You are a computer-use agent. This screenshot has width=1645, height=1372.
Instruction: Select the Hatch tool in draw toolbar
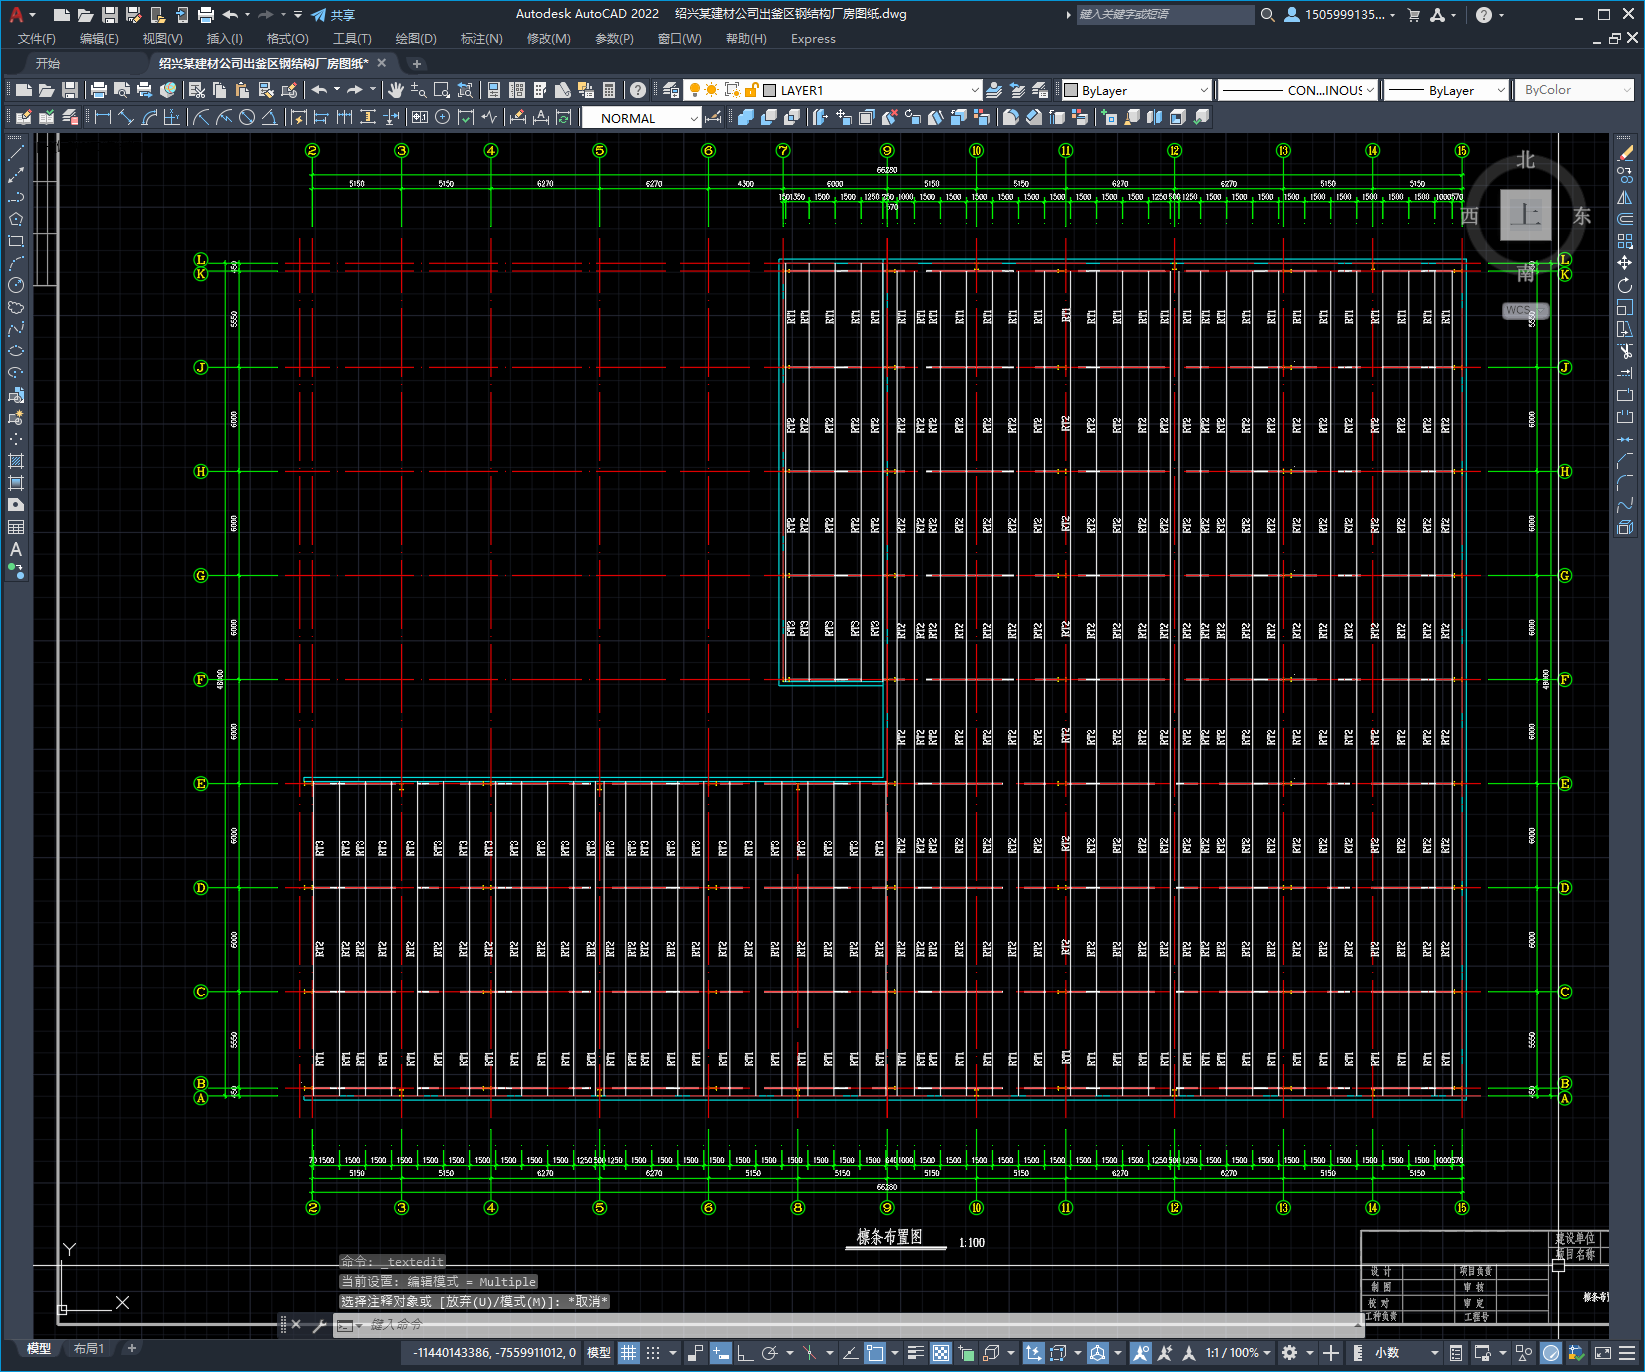pyautogui.click(x=16, y=461)
